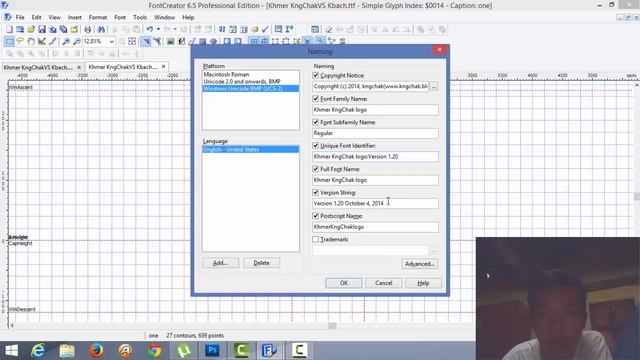Click the Font Family Name text field
Viewport: 640px width, 360px height.
pos(376,110)
